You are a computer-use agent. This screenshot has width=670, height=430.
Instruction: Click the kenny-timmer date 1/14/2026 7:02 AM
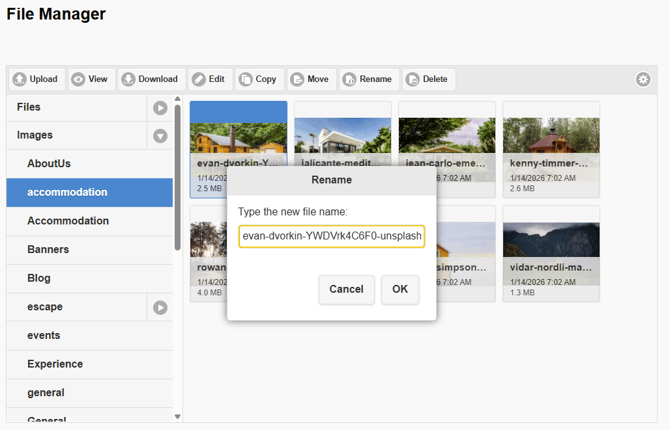[543, 178]
